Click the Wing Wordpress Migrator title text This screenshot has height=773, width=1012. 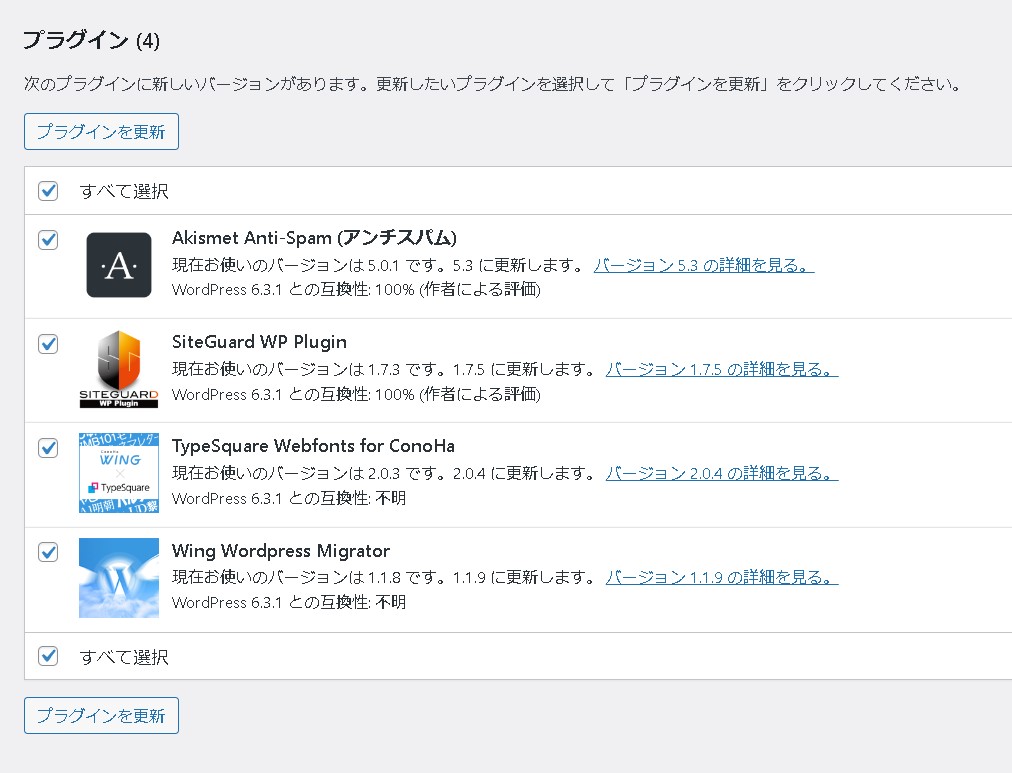pyautogui.click(x=281, y=551)
